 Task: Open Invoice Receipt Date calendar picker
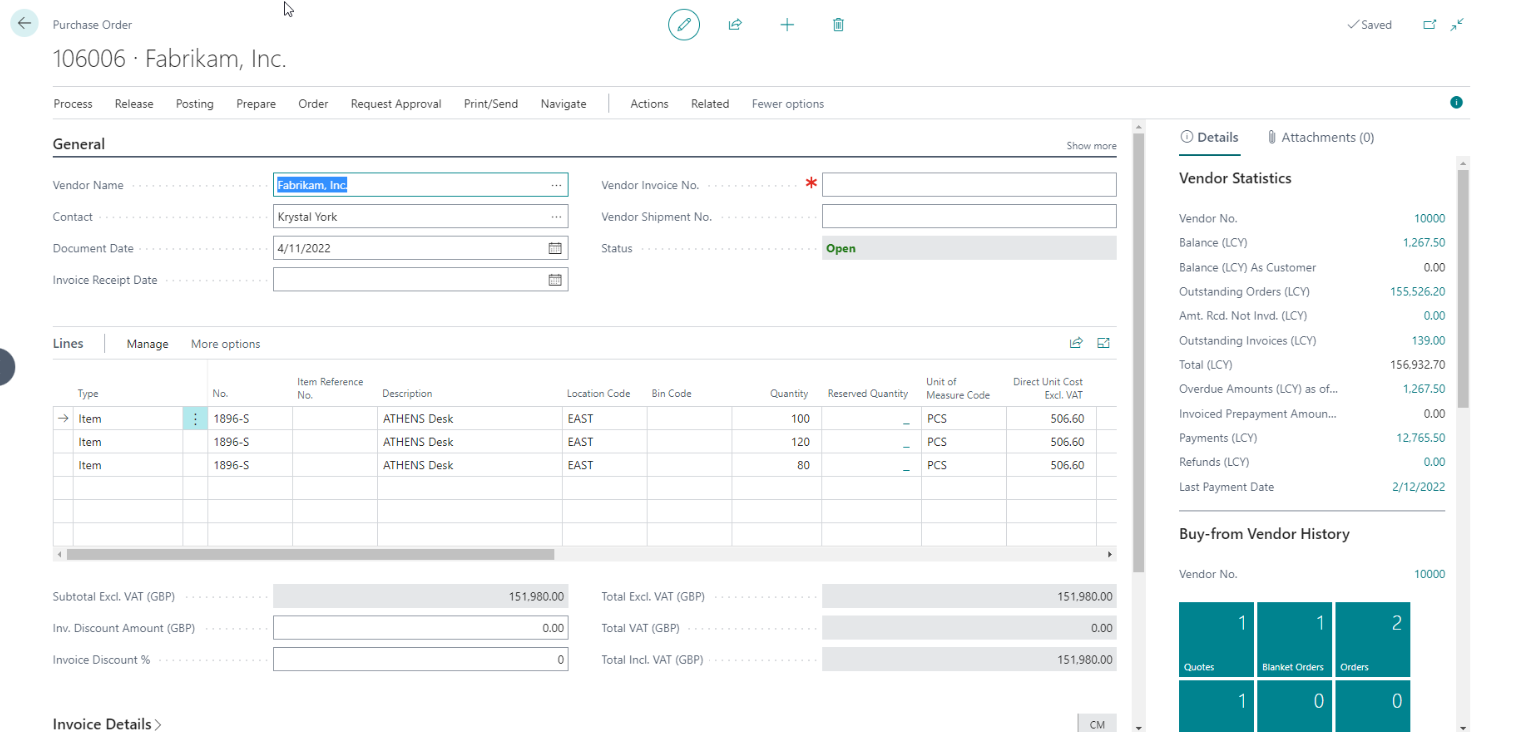tap(555, 280)
